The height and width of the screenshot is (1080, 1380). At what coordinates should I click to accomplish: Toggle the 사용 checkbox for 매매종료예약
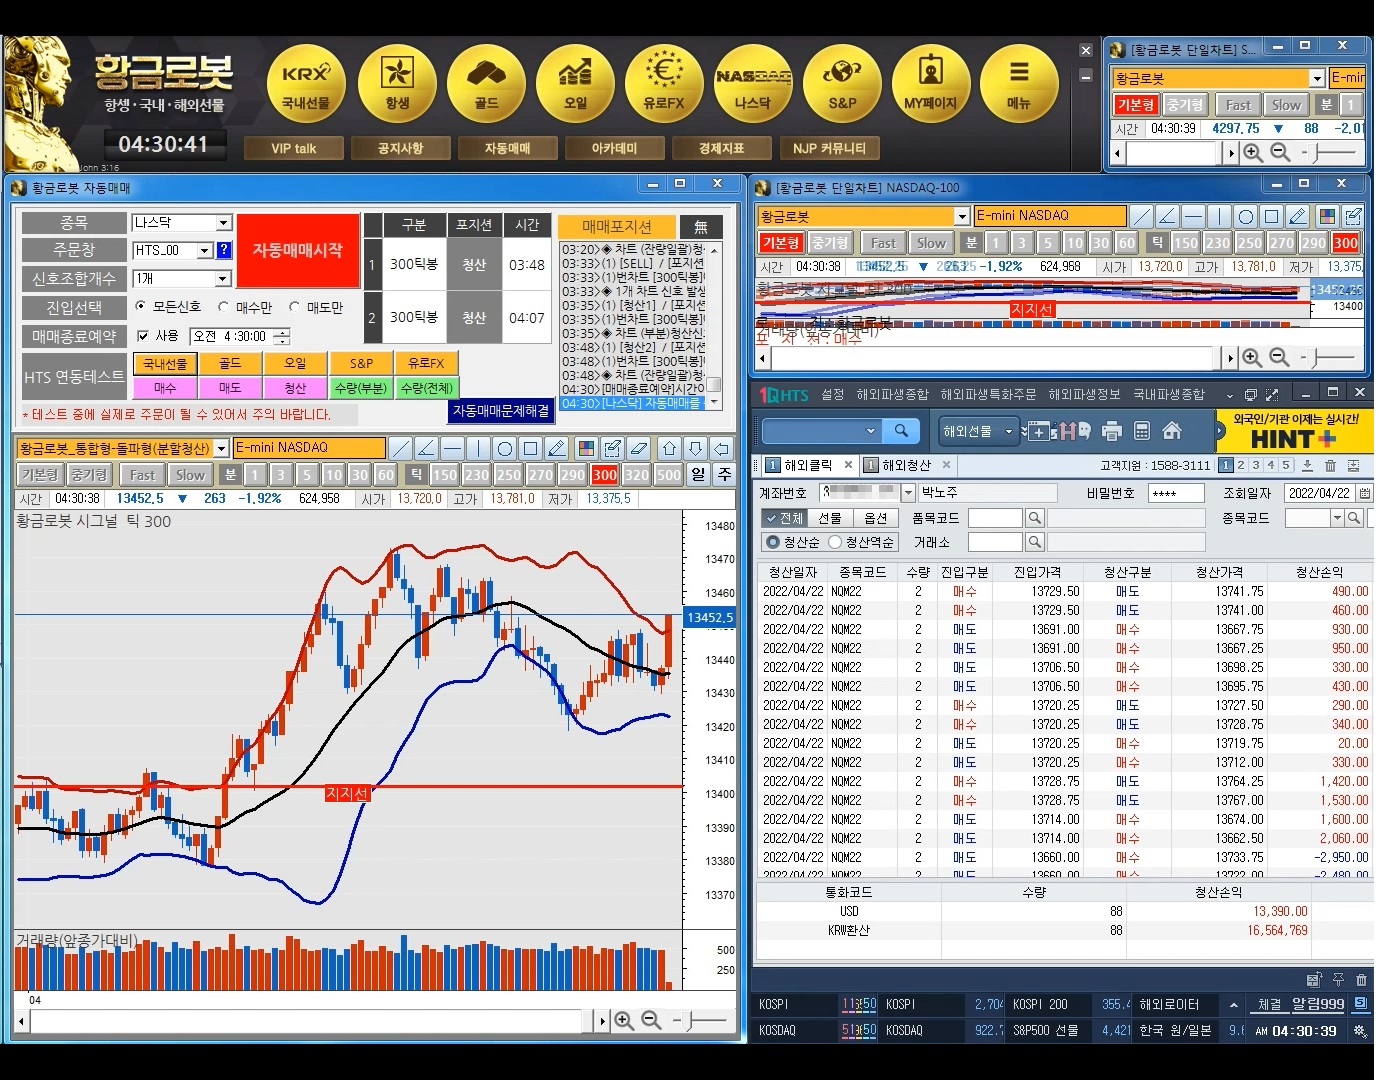click(143, 336)
